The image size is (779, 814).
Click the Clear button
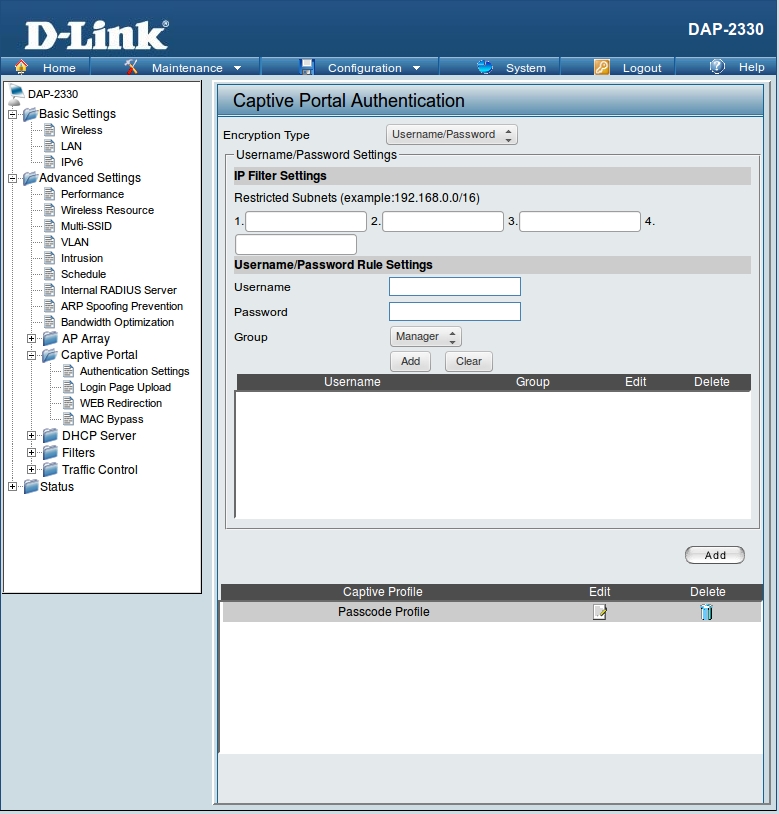coord(468,362)
